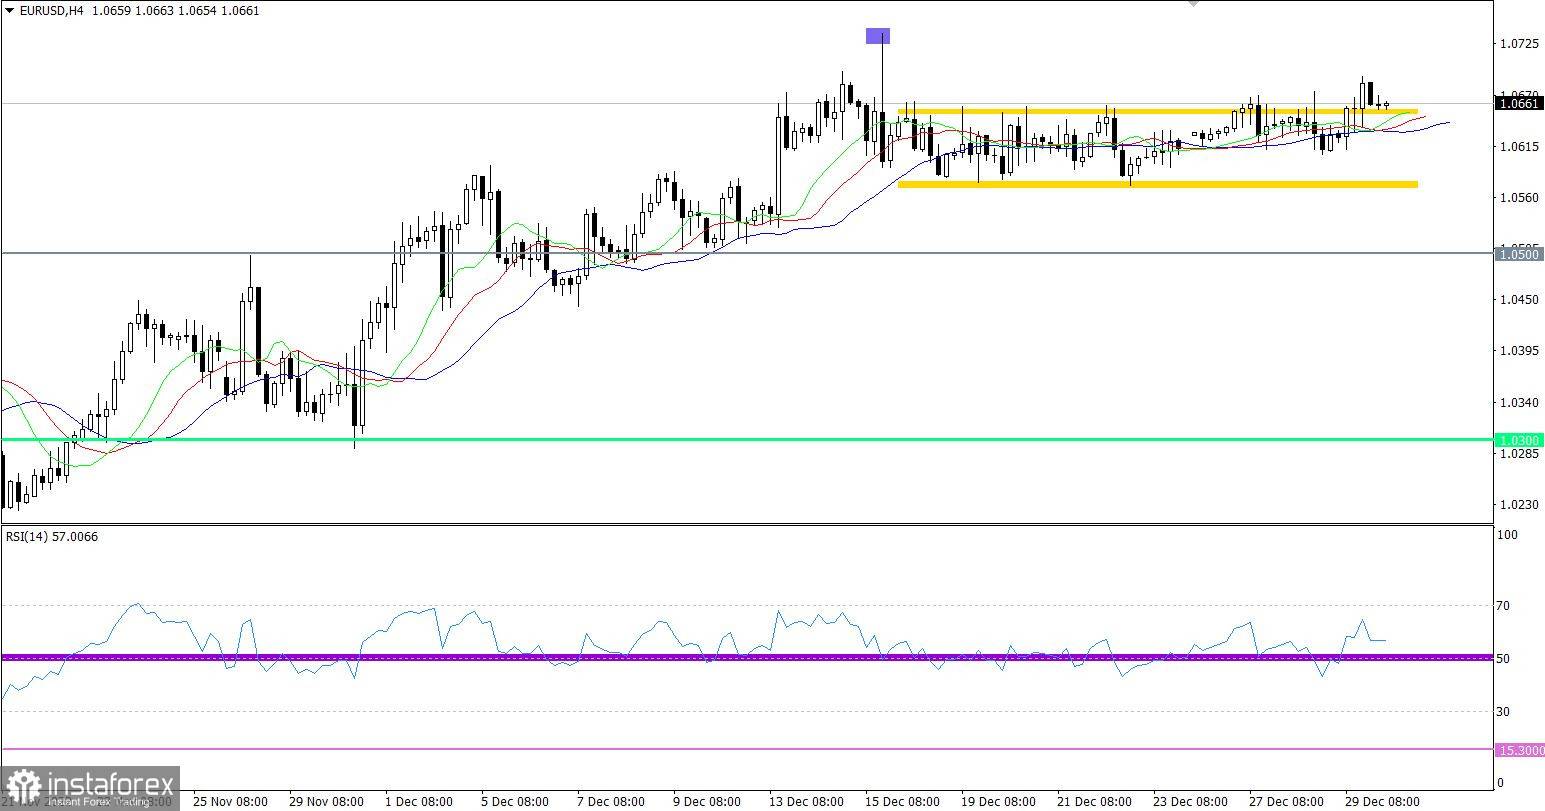Click the 13 Dec 08:00 time label
1545x811 pixels.
tap(806, 802)
